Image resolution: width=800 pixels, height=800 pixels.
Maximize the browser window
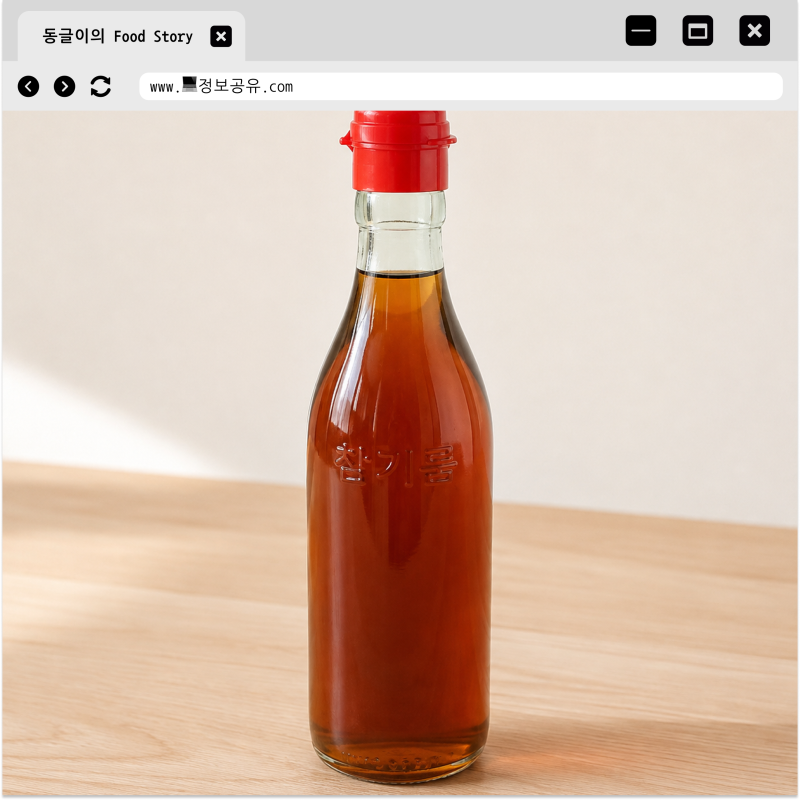pos(697,31)
